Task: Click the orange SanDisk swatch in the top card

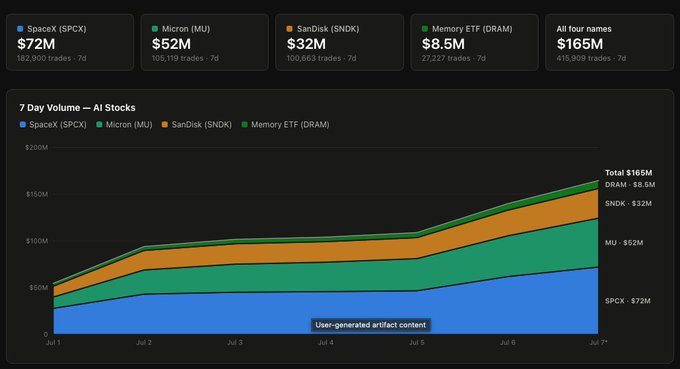Action: pos(290,29)
